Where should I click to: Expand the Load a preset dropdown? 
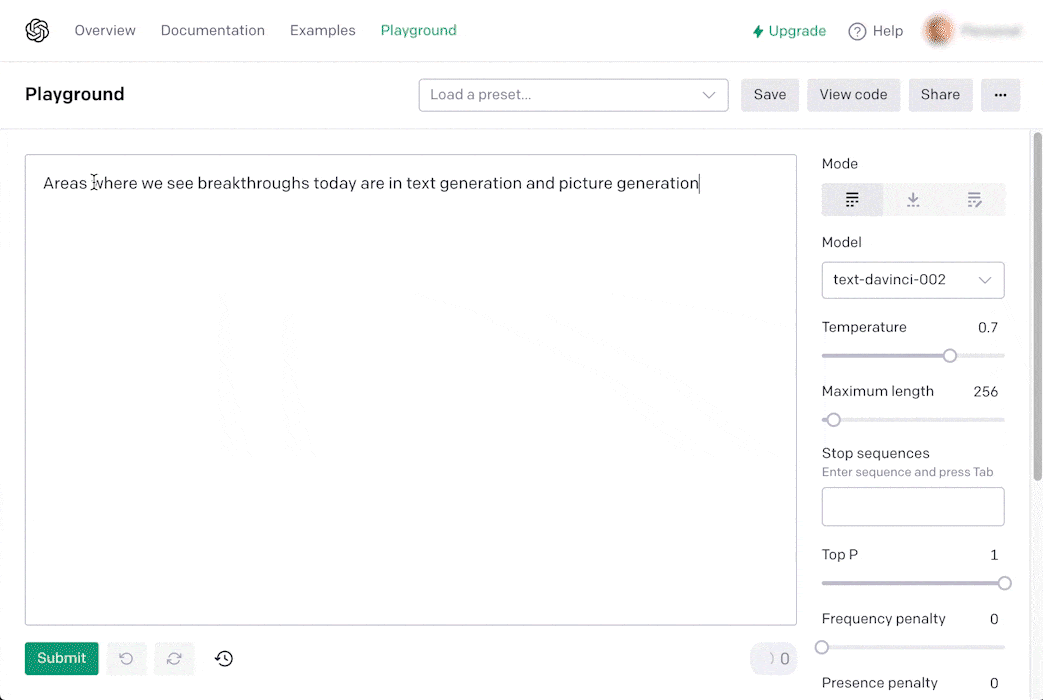point(573,95)
